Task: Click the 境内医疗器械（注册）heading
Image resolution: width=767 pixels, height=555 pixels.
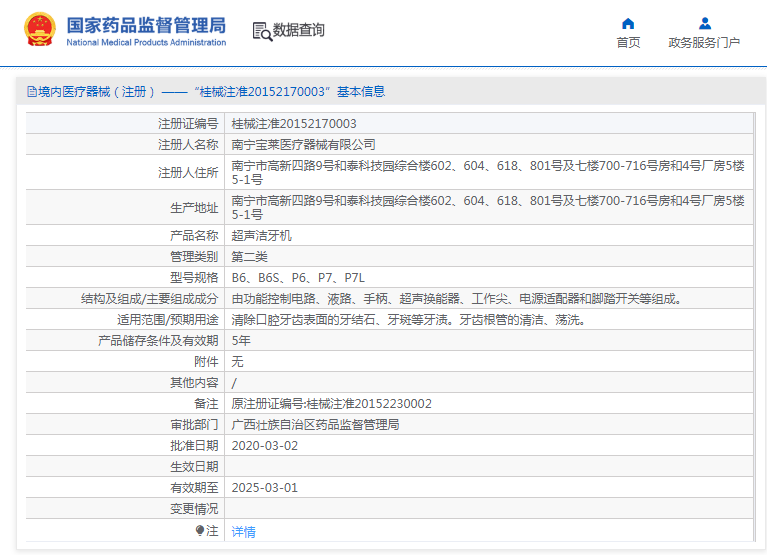Action: click(96, 91)
